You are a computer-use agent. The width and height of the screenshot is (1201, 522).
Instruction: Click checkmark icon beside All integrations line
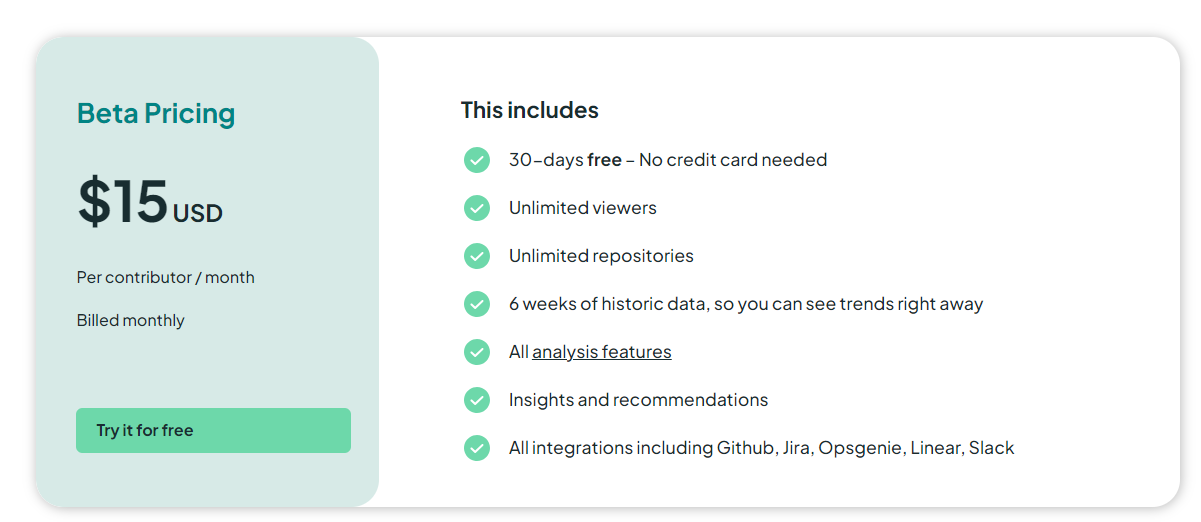pyautogui.click(x=477, y=448)
